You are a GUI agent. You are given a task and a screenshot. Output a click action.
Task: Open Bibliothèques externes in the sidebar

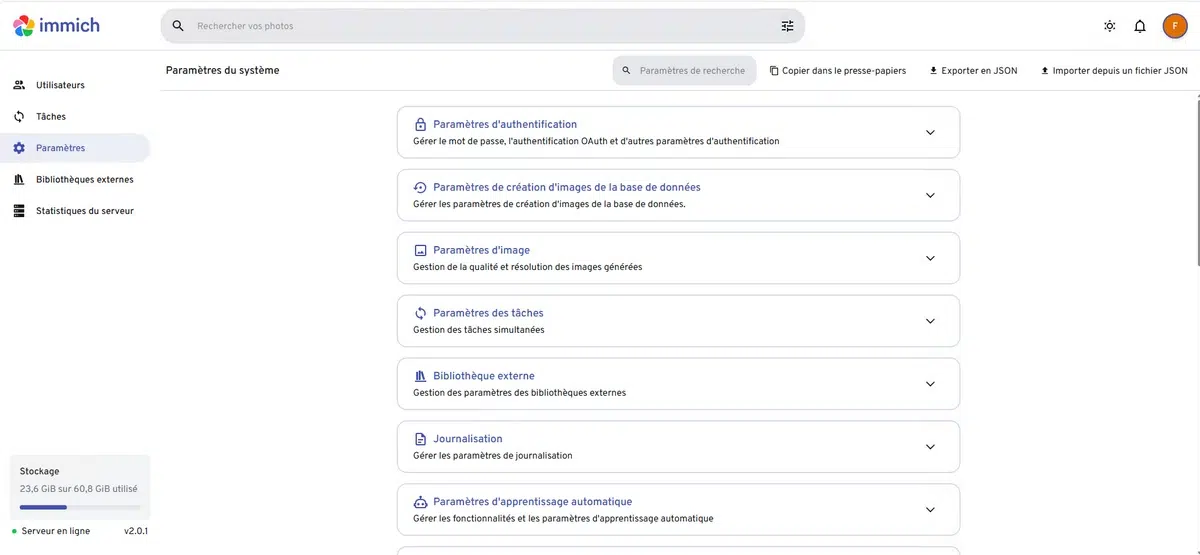pos(75,180)
